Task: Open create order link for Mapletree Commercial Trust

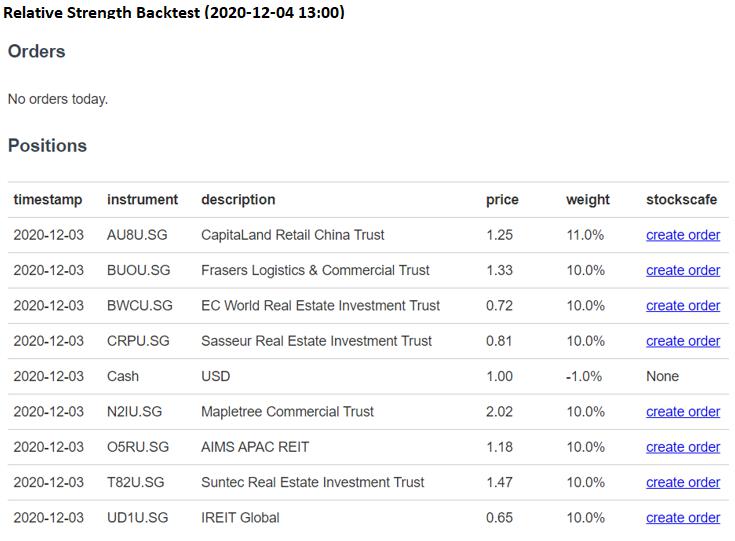Action: 682,412
